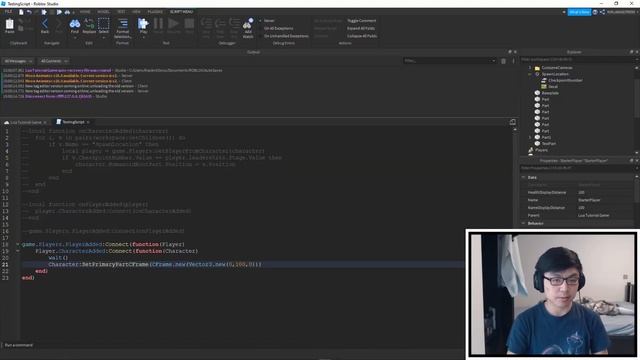The image size is (640, 360).
Task: Collapse the function fold on line 18
Action: (18, 244)
